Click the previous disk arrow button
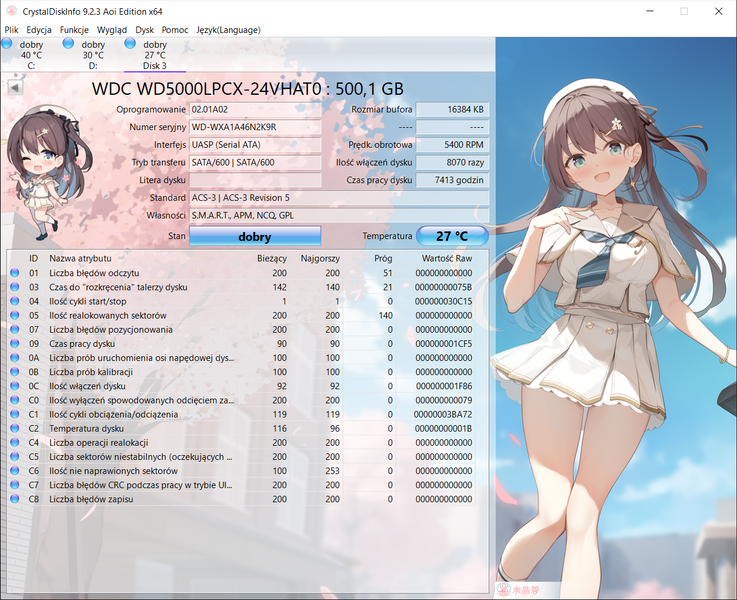Screen dimensions: 737x600 tap(15, 87)
